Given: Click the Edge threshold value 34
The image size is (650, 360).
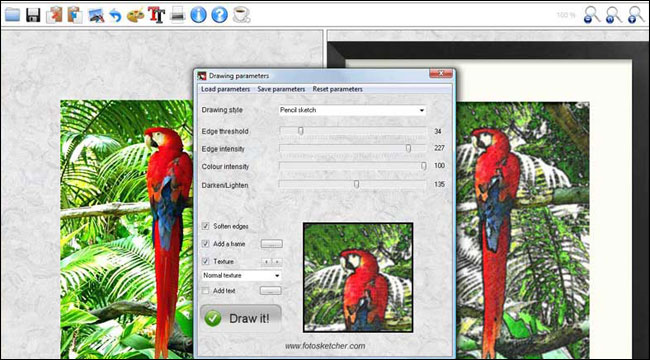Looking at the screenshot, I should pos(438,131).
